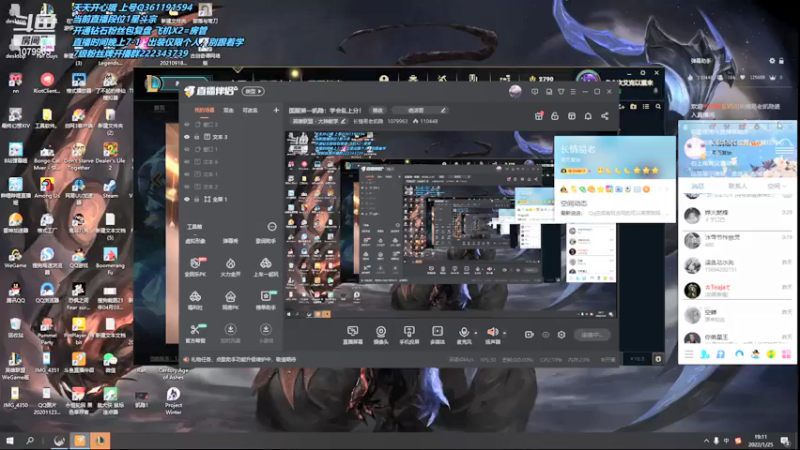Image resolution: width=800 pixels, height=450 pixels.
Task: Expand speaker options arrow
Action: [x=505, y=333]
